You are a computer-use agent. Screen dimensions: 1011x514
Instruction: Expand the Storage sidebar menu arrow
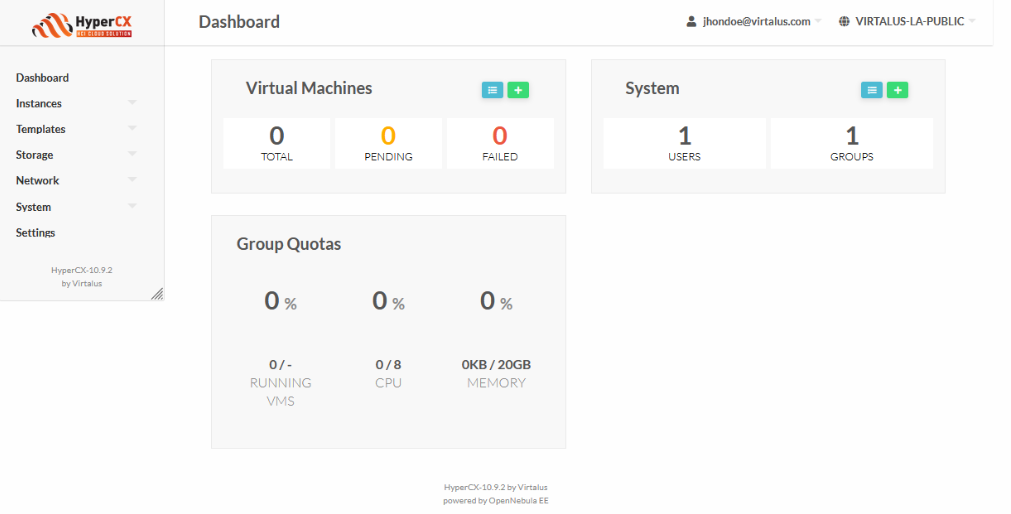coord(132,155)
